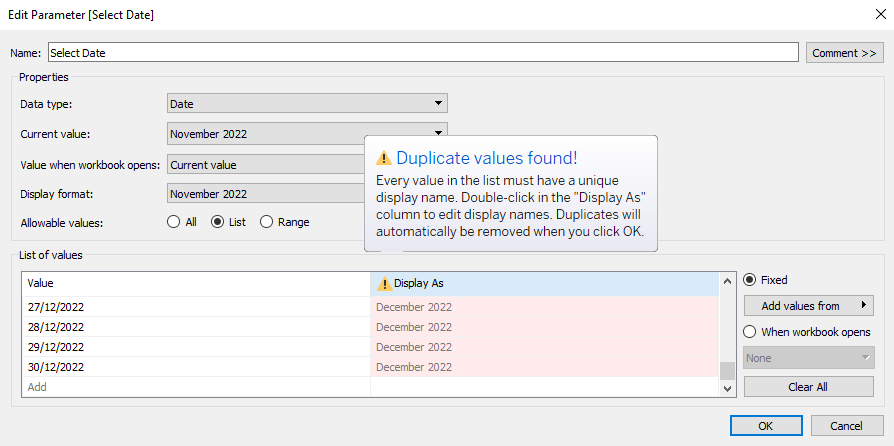Expand the Current value dropdown
The image size is (894, 446).
[306, 133]
